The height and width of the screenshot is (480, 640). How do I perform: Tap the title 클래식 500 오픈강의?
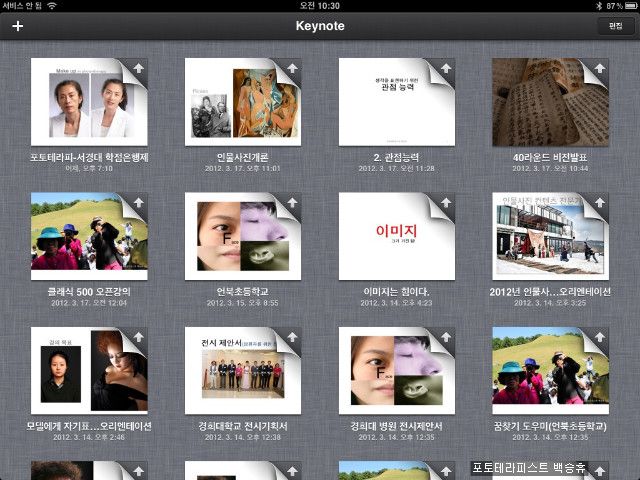pos(89,292)
